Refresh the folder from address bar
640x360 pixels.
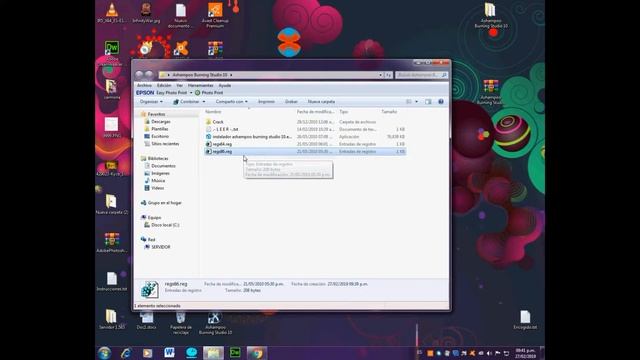(x=388, y=75)
